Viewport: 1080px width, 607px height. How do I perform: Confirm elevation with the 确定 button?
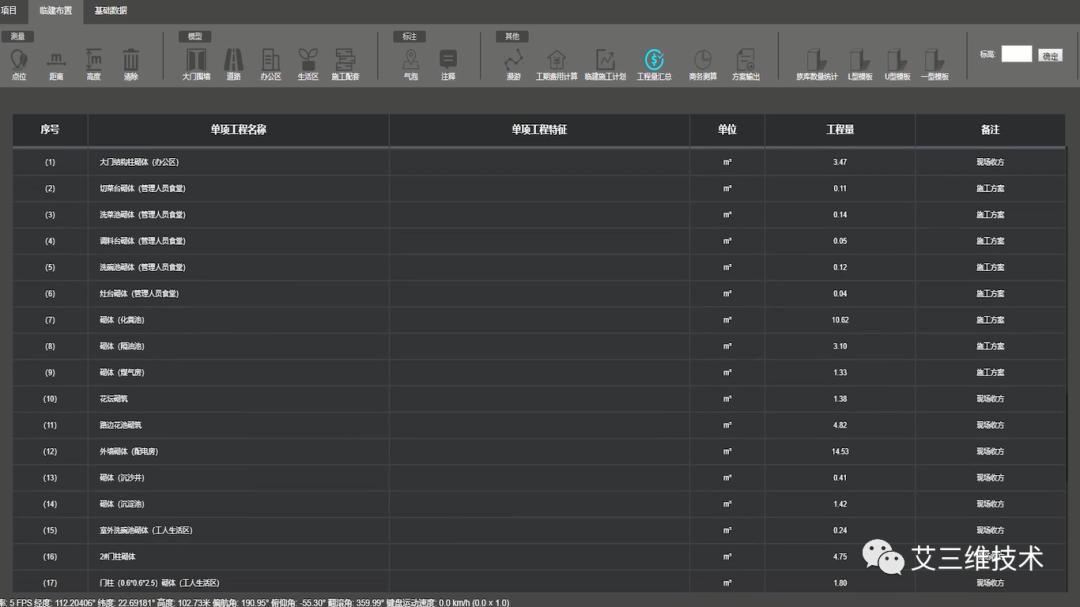click(1050, 56)
